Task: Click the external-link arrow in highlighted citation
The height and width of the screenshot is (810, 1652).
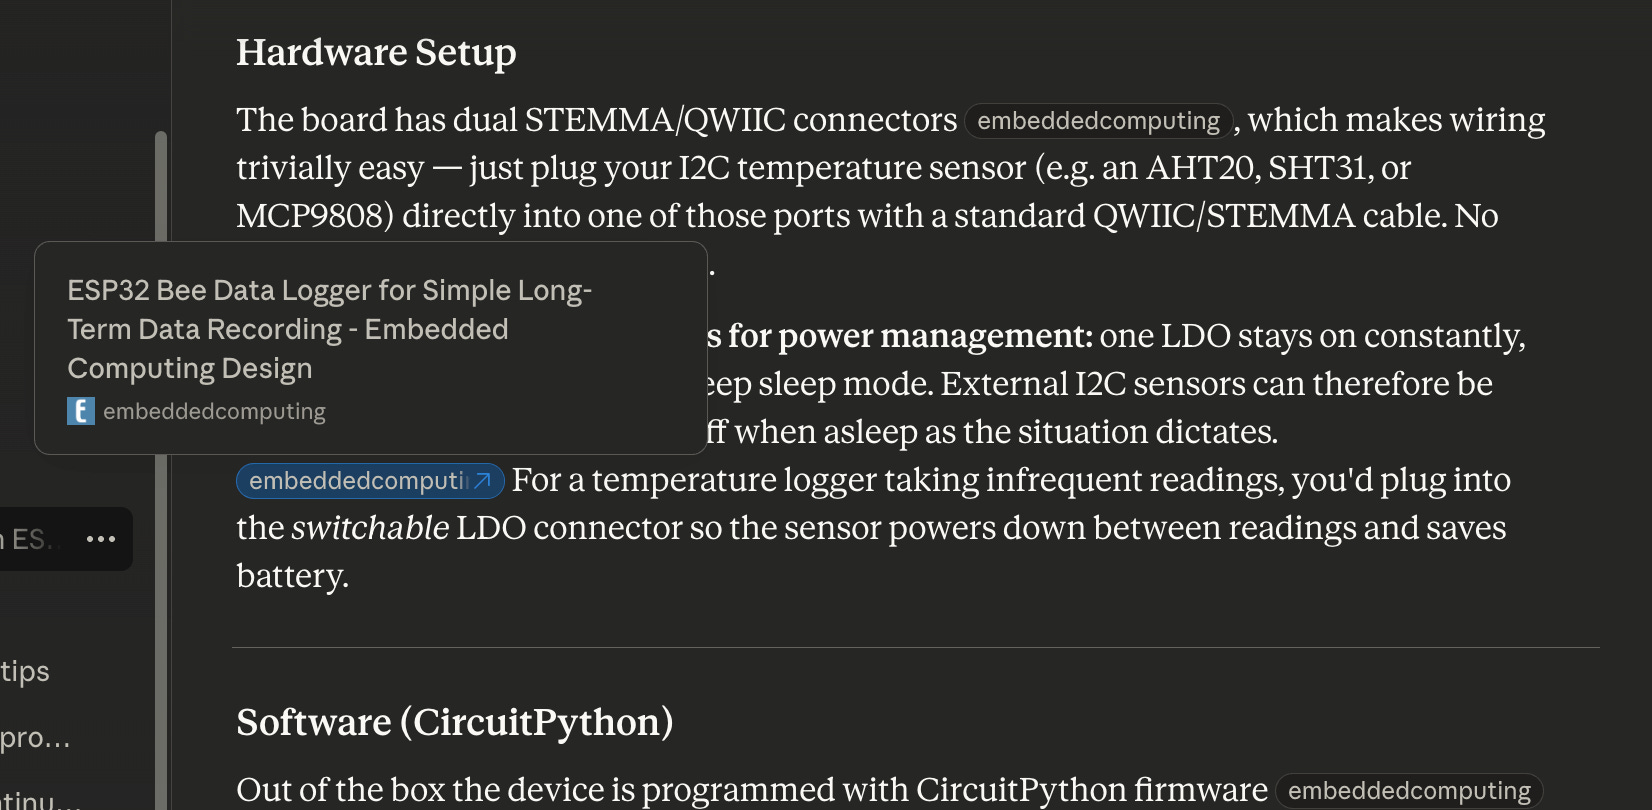Action: (x=483, y=481)
